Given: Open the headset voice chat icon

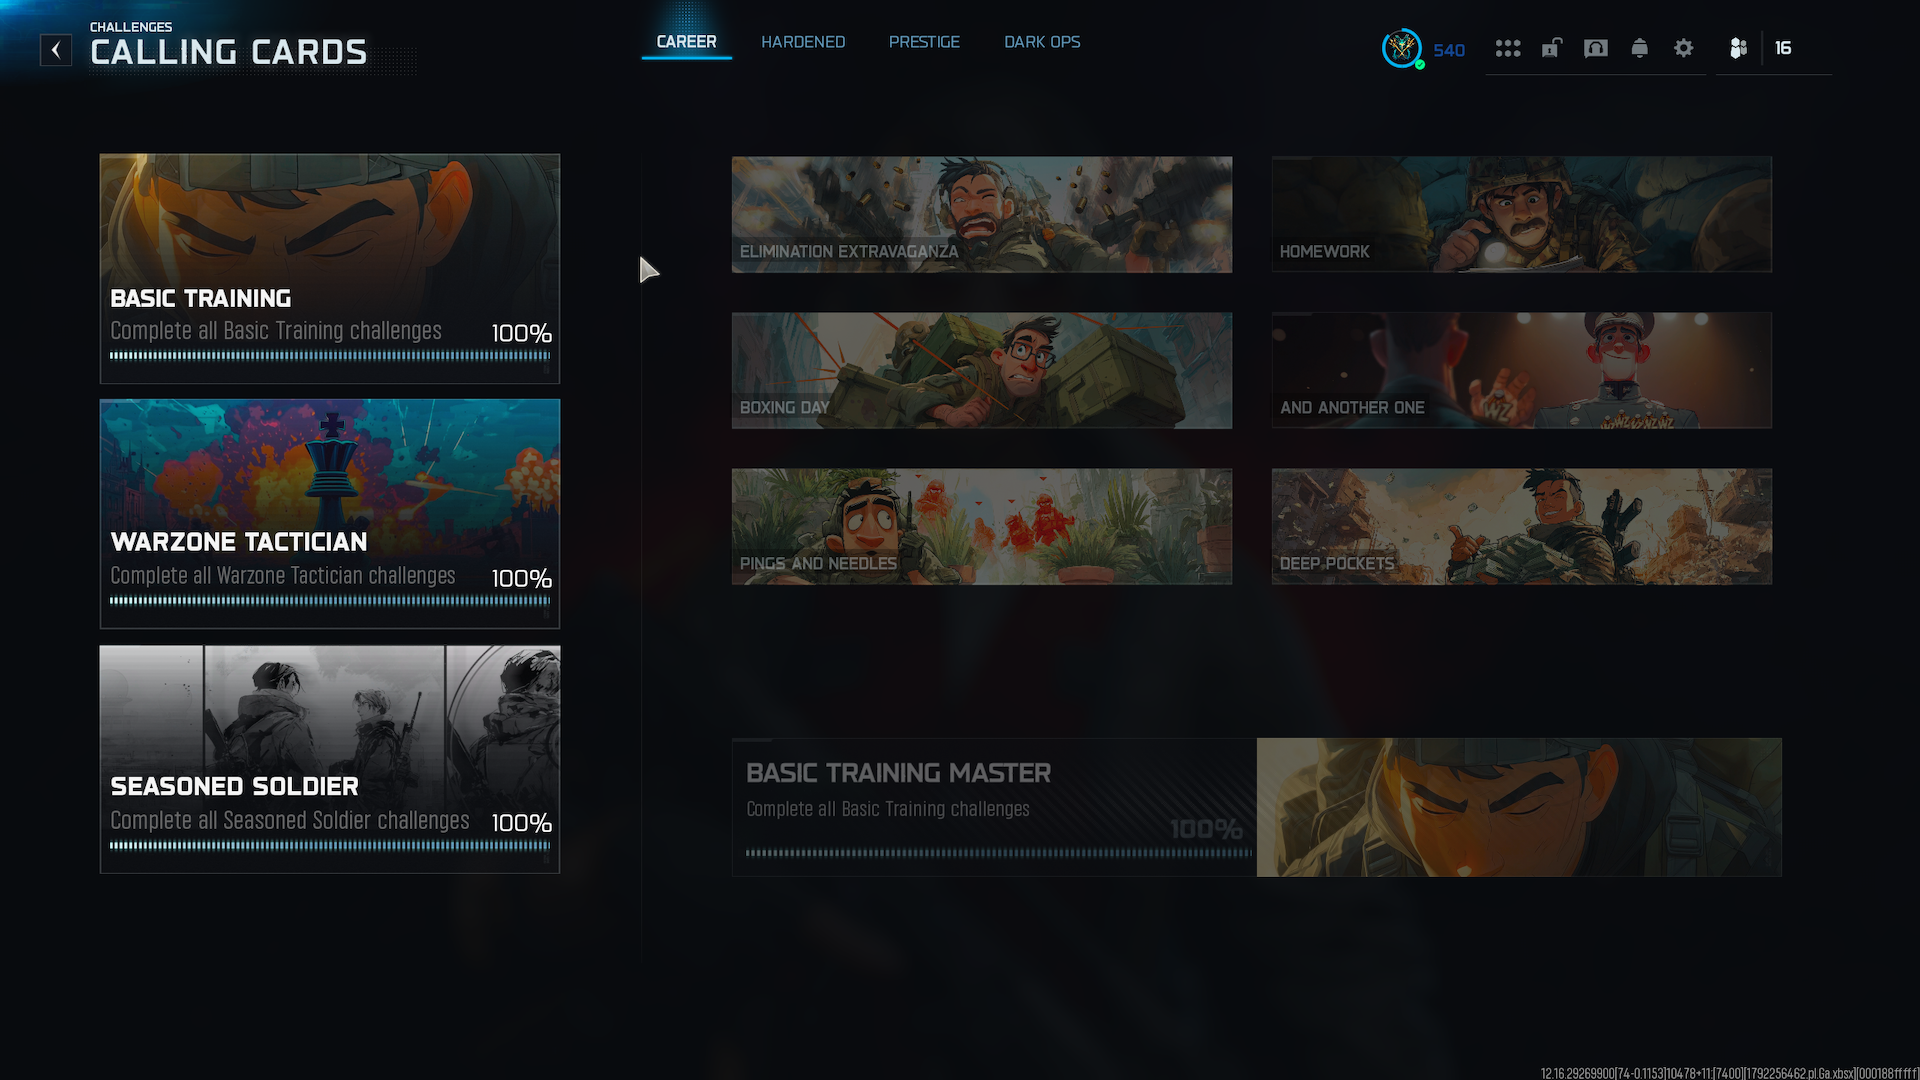Looking at the screenshot, I should [1596, 48].
